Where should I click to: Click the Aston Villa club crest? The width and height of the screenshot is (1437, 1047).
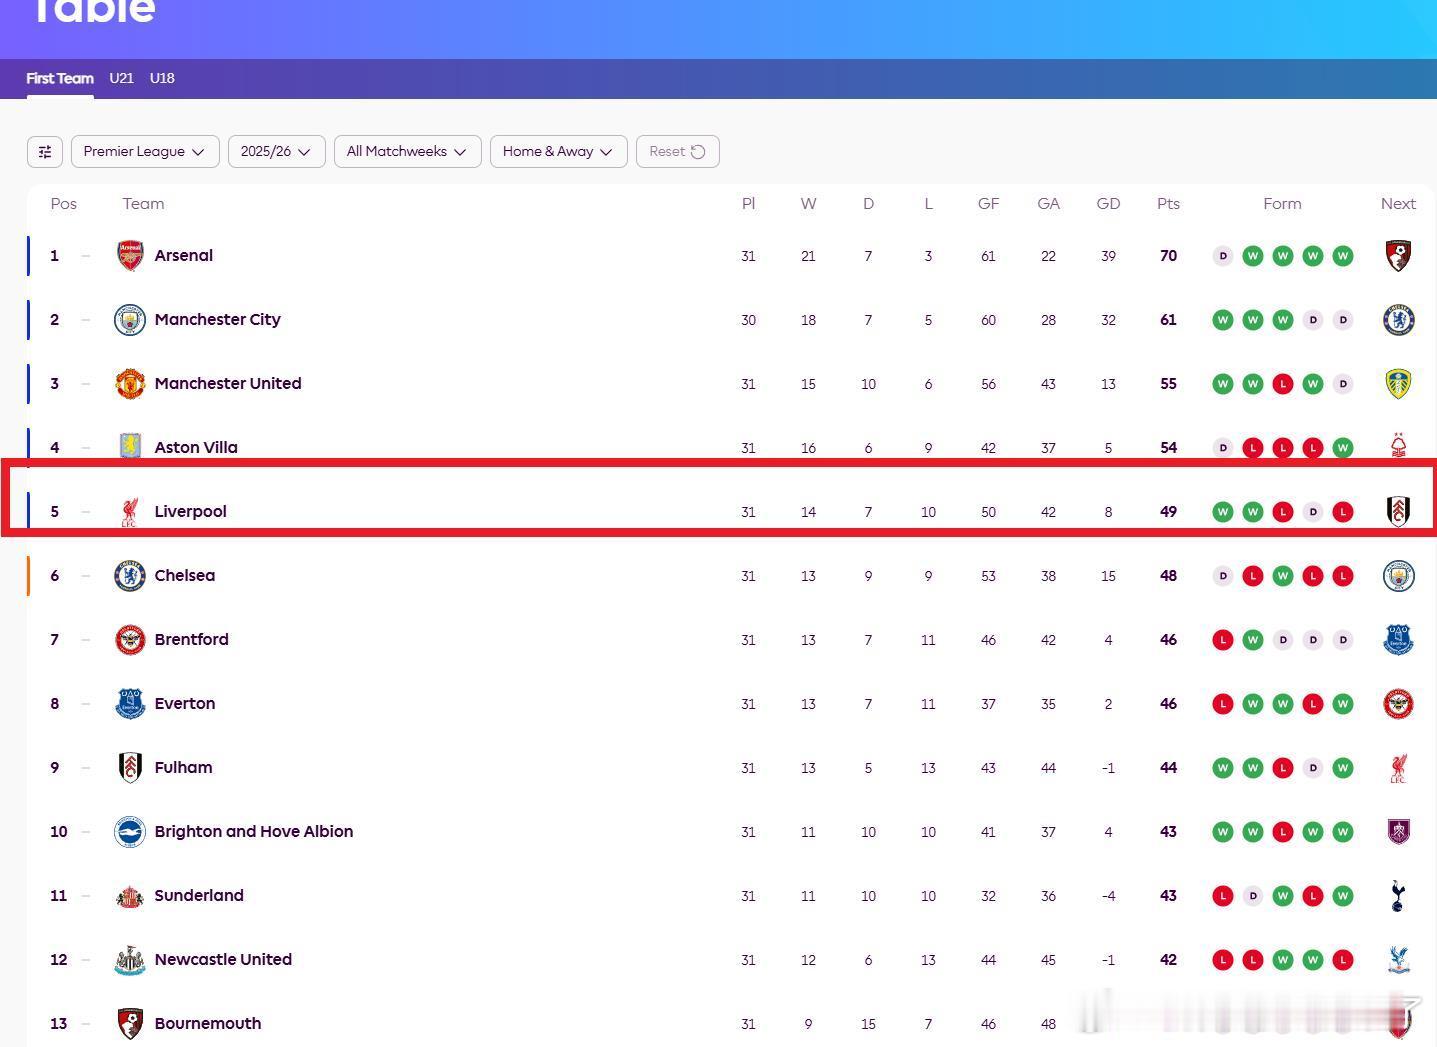130,447
